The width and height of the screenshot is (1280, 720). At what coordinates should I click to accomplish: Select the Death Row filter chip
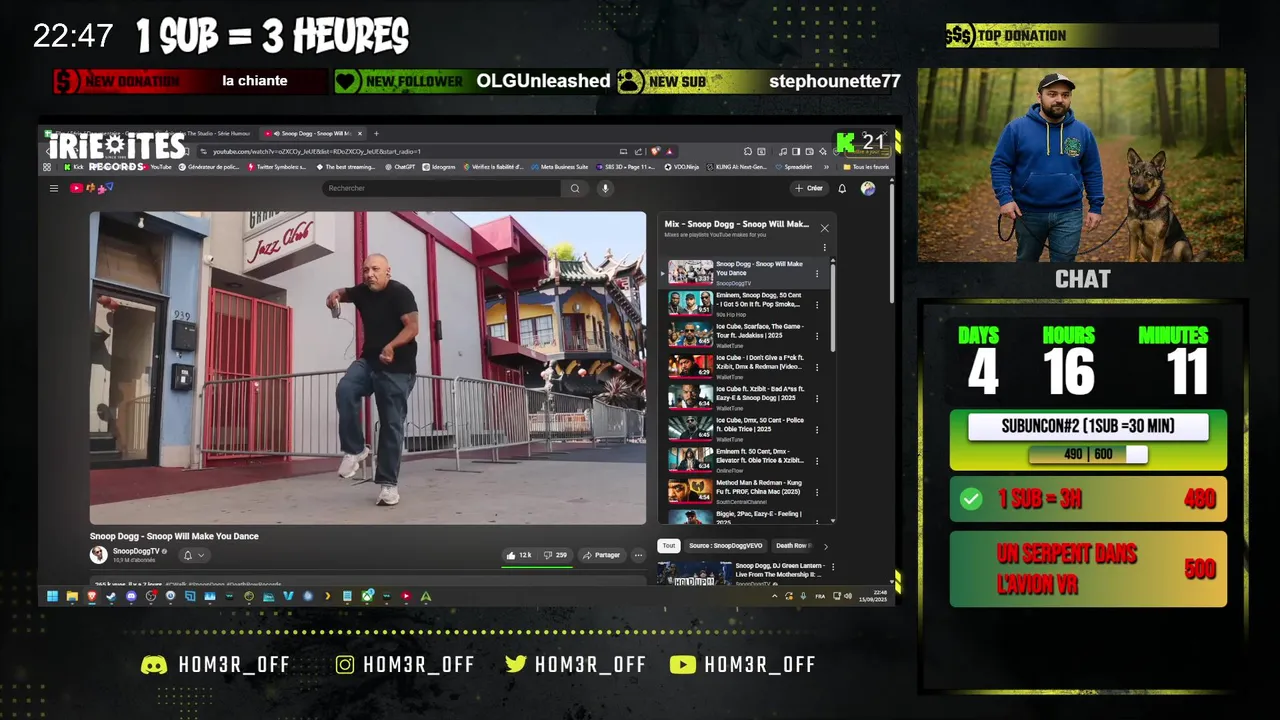pos(793,546)
